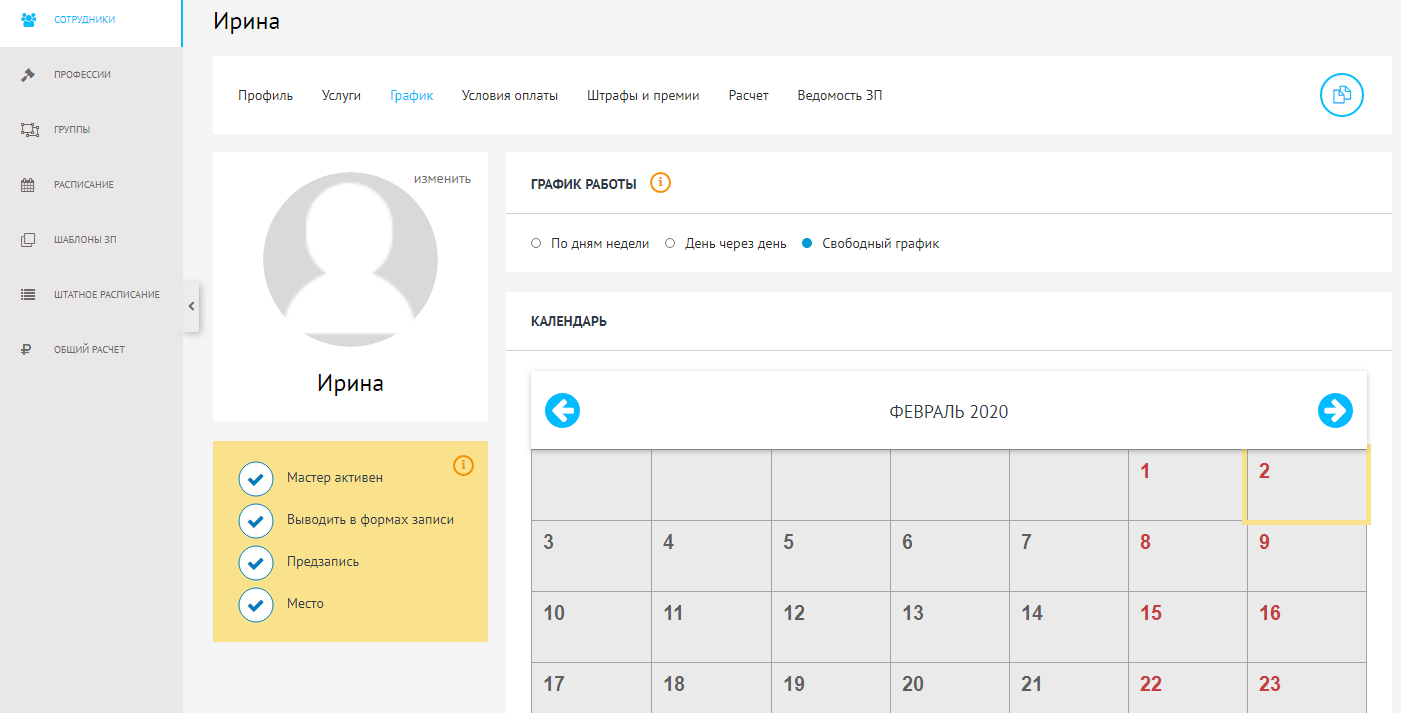Click the Шаблоны ЗП copy icon
The width and height of the screenshot is (1401, 713).
[x=28, y=240]
